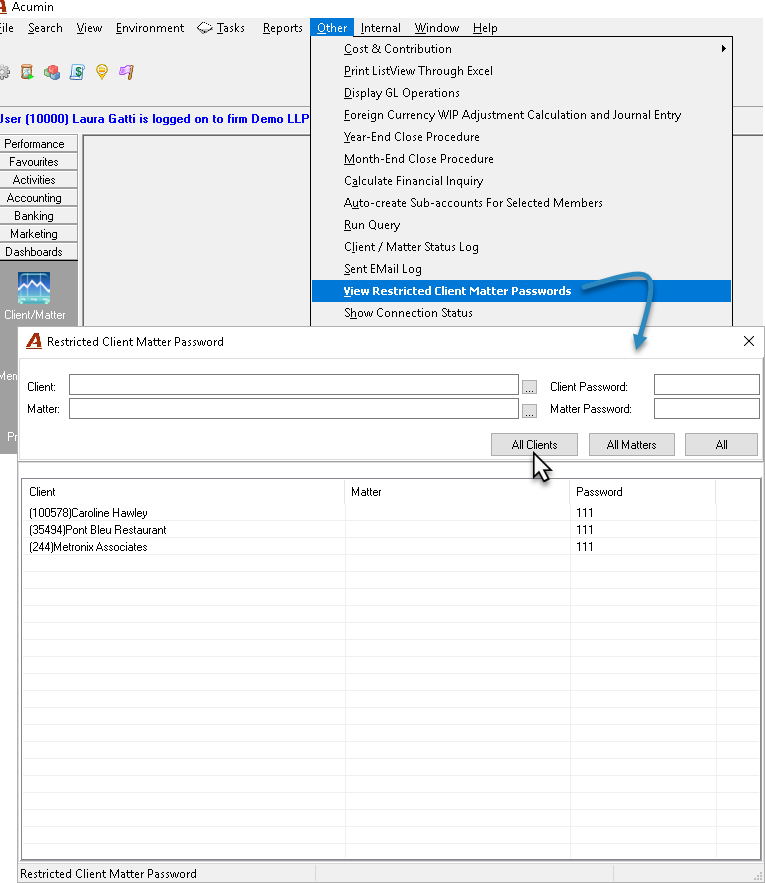The width and height of the screenshot is (765, 883).
Task: Open Client / Matter Status Log
Action: 521,247
